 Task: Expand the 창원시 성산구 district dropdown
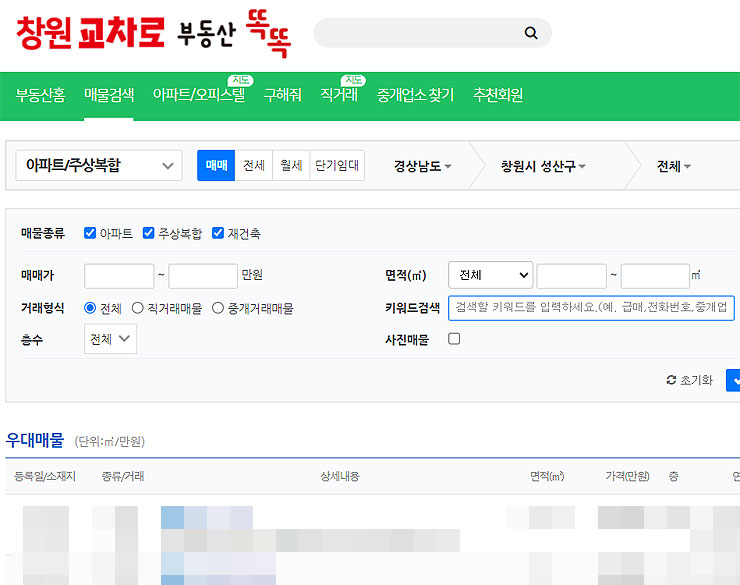[x=543, y=166]
